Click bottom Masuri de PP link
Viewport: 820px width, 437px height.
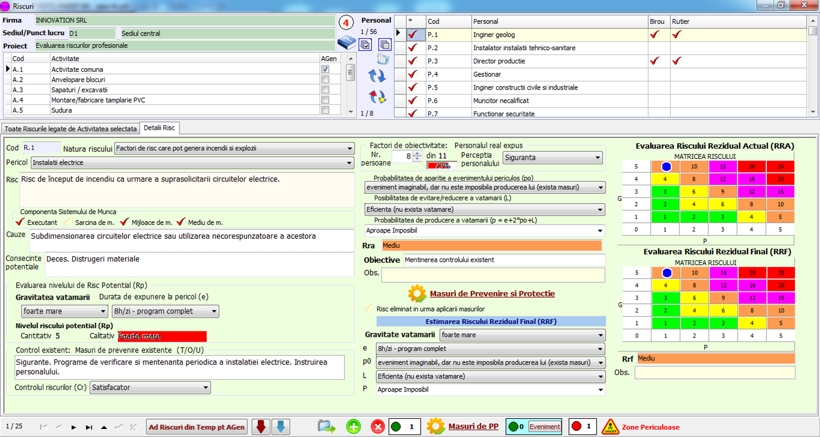coord(473,427)
